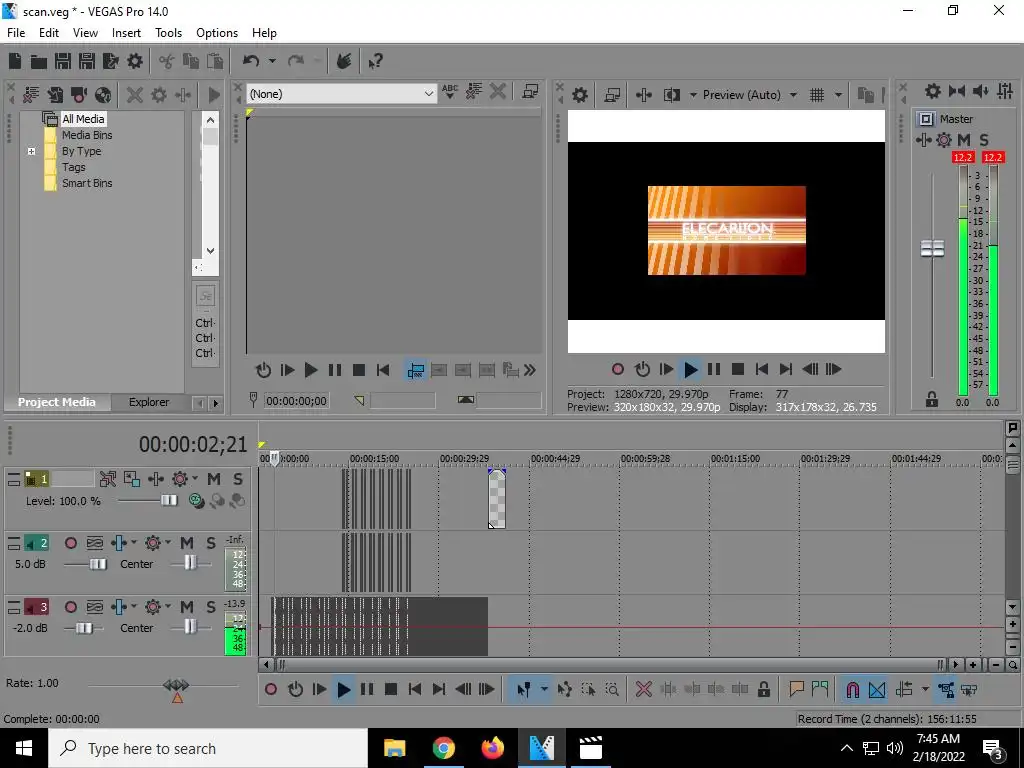
Task: Mute video track 1
Action: click(214, 479)
